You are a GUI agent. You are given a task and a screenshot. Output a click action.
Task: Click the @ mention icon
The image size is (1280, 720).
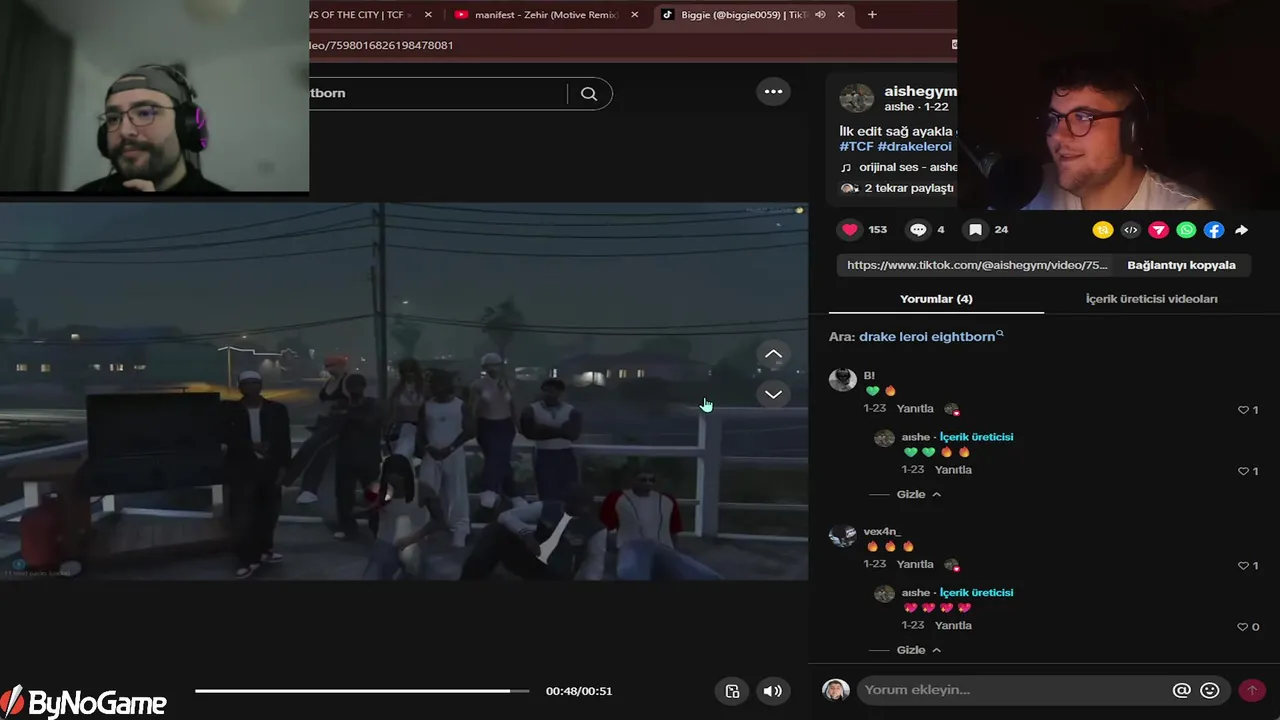(1182, 690)
